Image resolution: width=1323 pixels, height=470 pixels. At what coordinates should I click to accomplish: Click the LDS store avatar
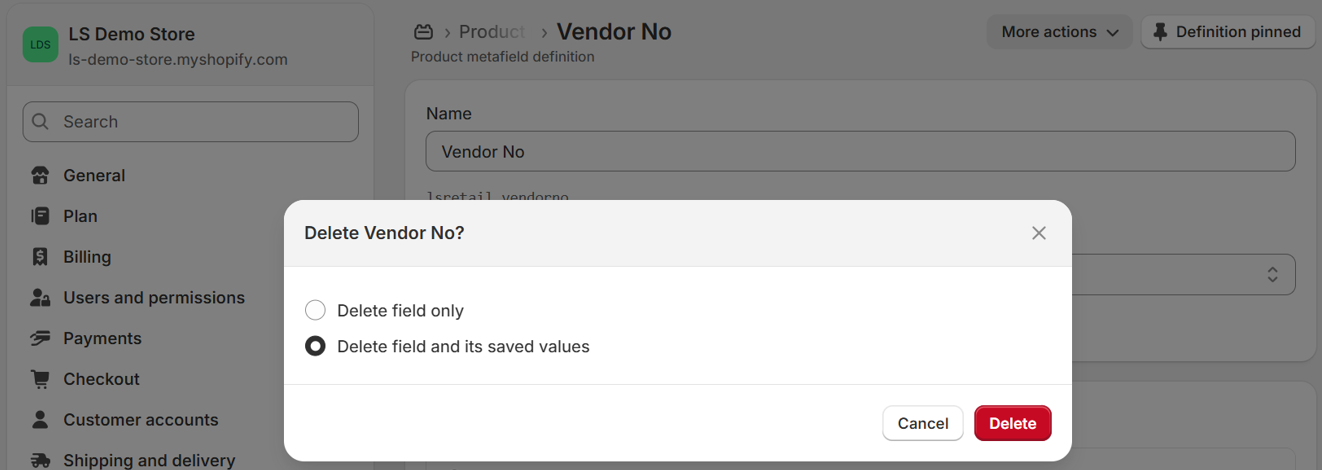point(40,45)
